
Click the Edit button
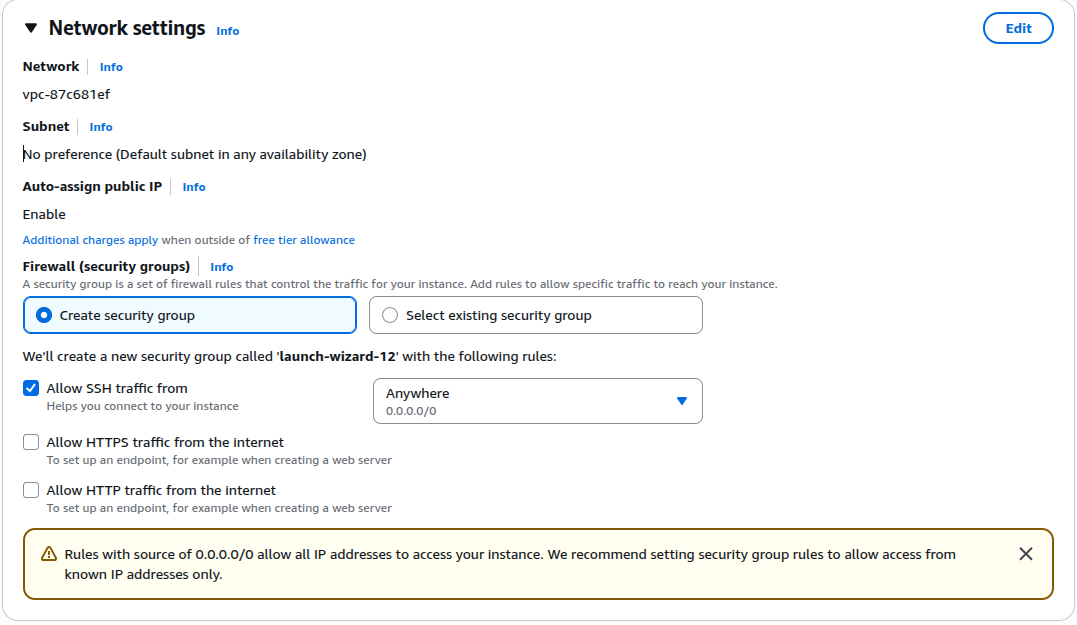tap(1018, 28)
